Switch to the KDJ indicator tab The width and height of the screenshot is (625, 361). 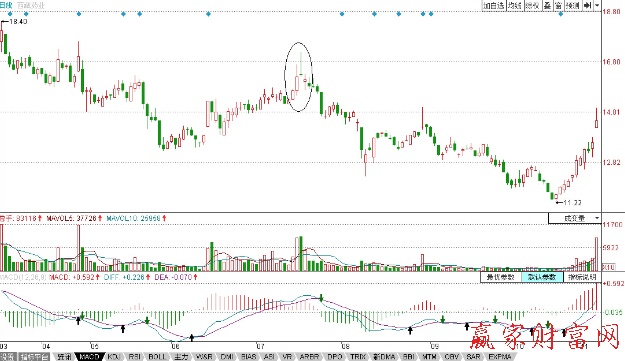pos(114,357)
